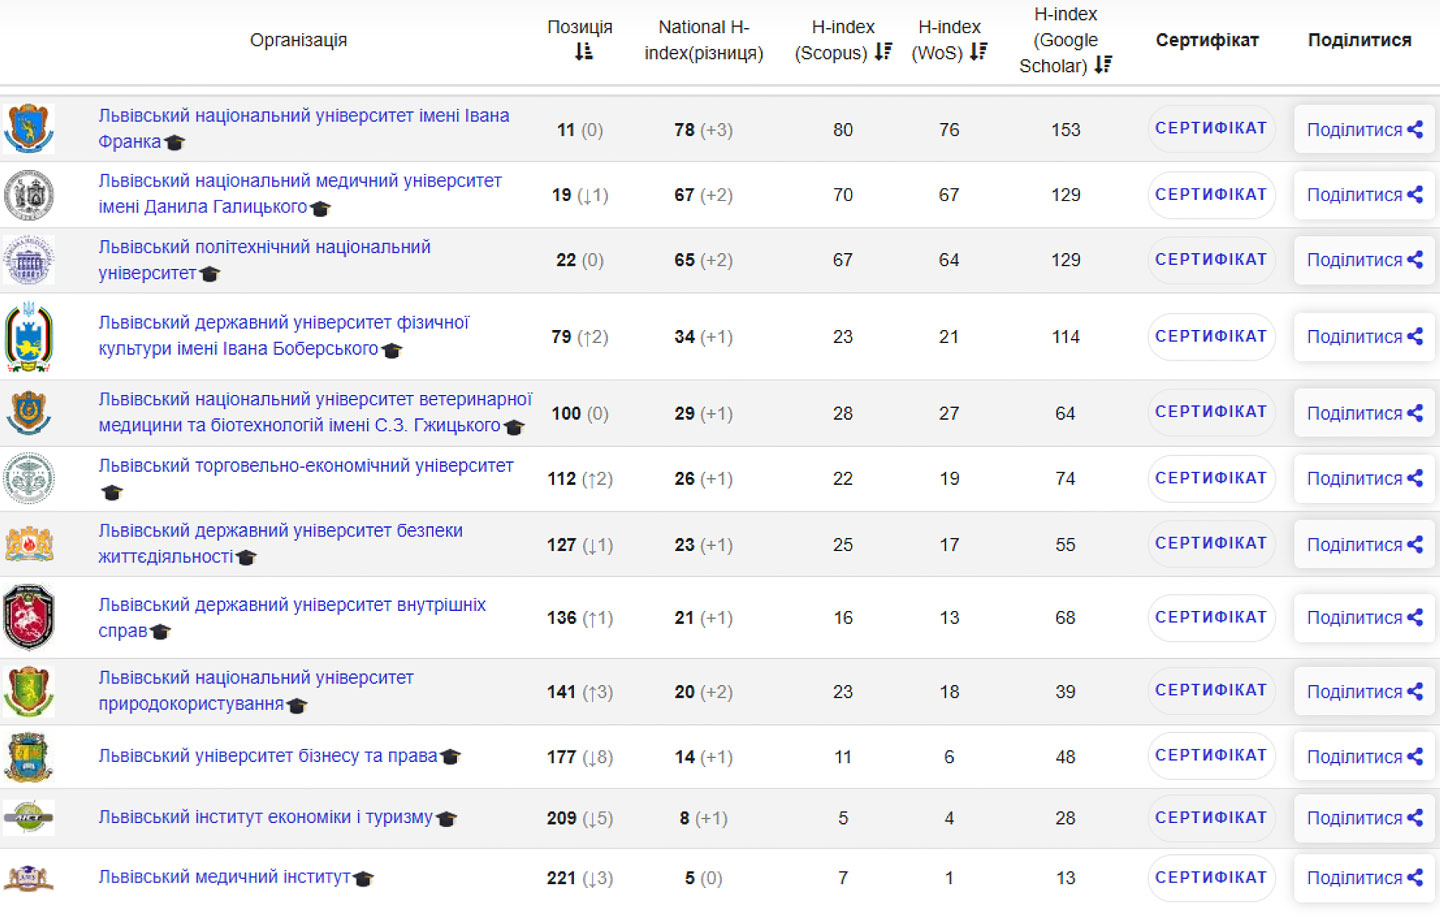Open Сертифікат for physical culture university
This screenshot has width=1440, height=922.
[x=1211, y=337]
